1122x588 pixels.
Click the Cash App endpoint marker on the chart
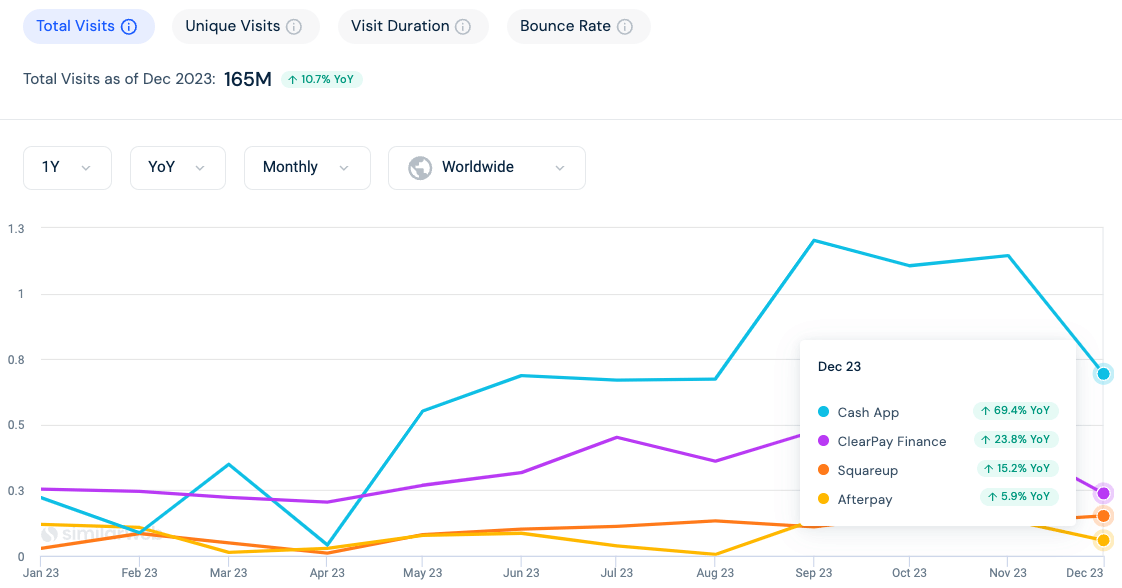pos(1103,373)
